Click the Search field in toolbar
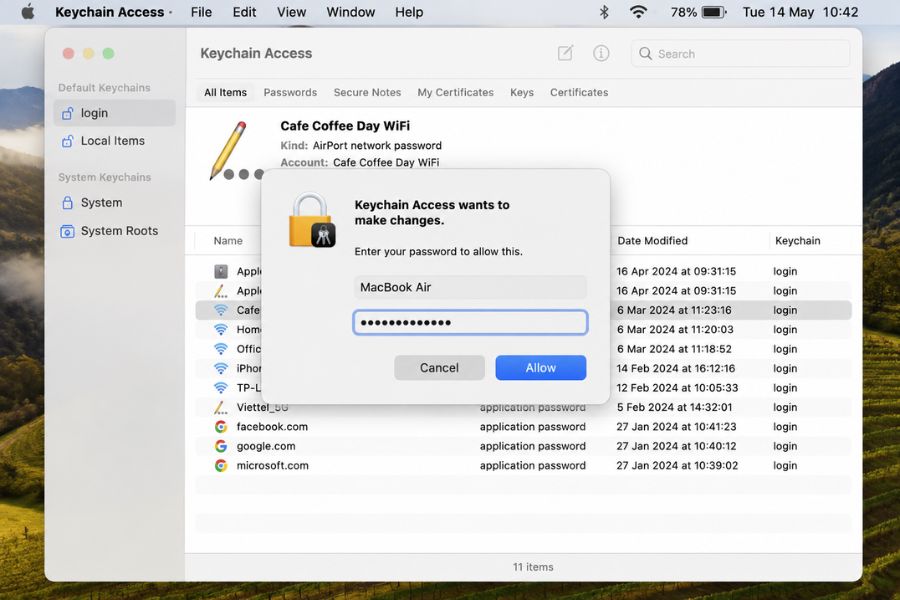The width and height of the screenshot is (900, 600). pos(740,53)
